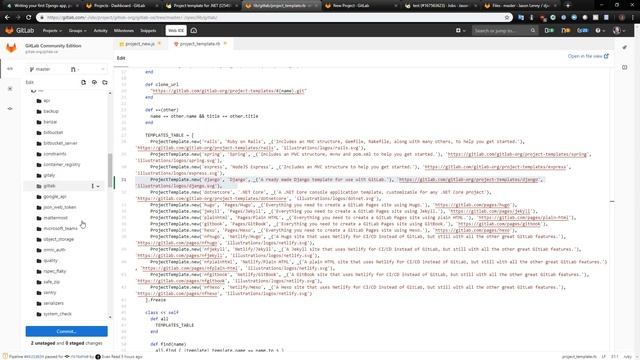Viewport: 640px width, 360px height.
Task: Click the New file icon
Action: pyautogui.click(x=83, y=82)
